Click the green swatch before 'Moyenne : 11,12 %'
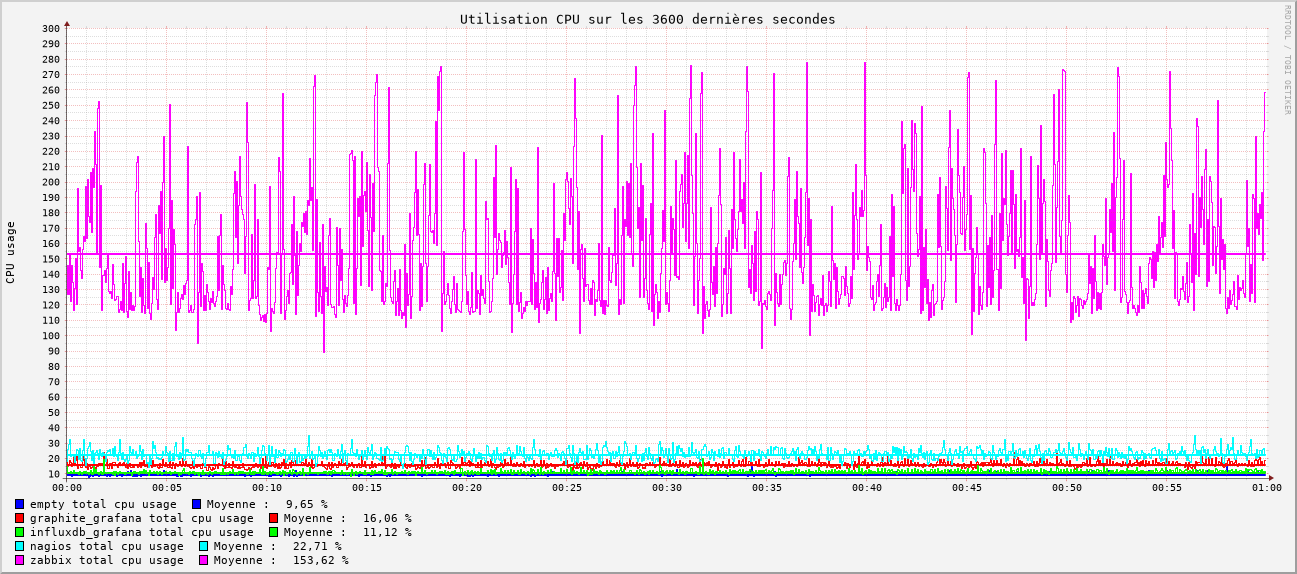Image resolution: width=1297 pixels, height=574 pixels. (x=273, y=532)
